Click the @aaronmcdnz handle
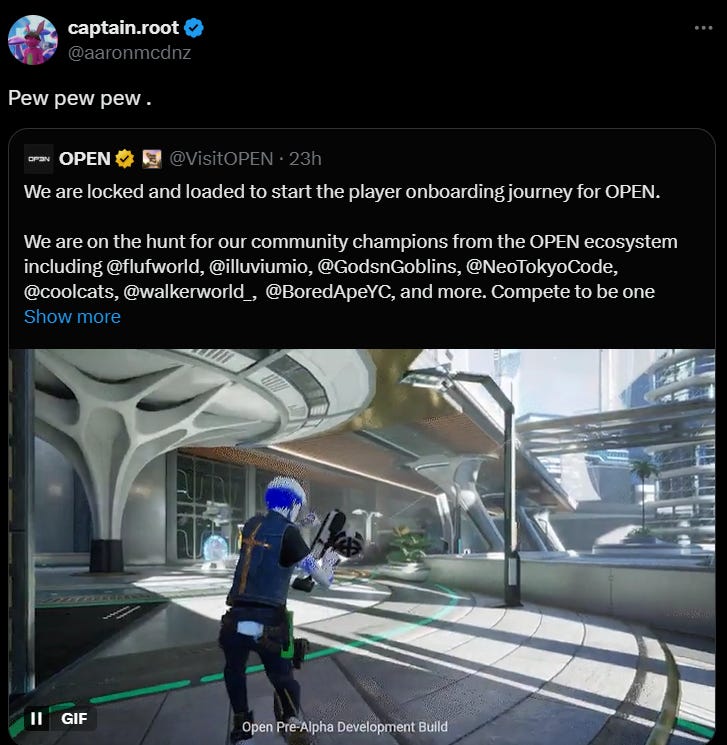 [129, 53]
